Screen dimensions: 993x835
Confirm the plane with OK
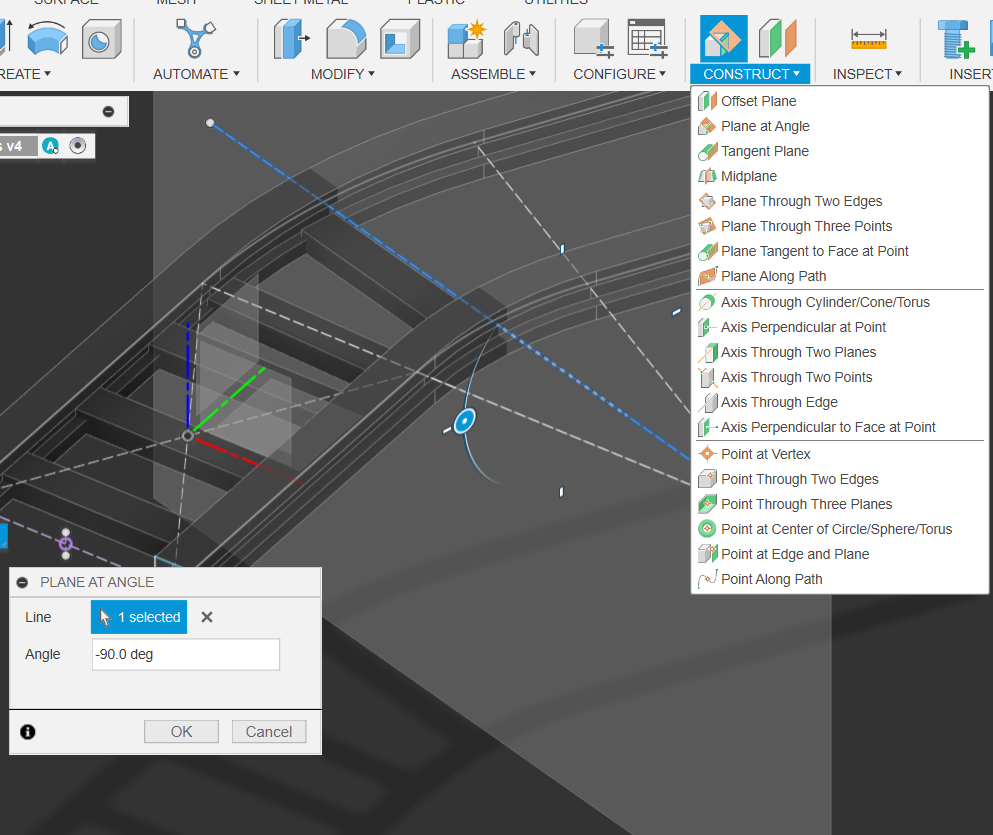pyautogui.click(x=181, y=732)
